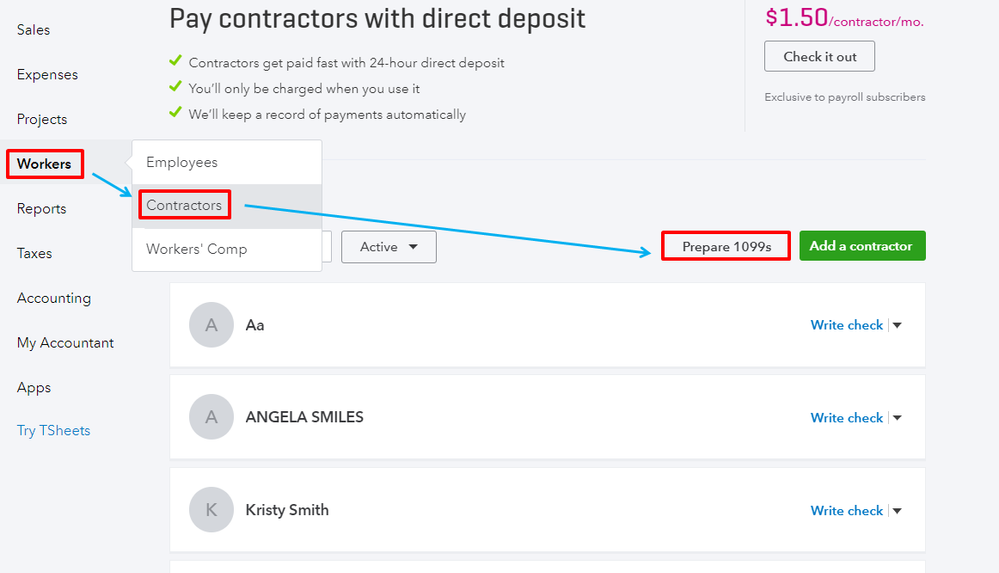The image size is (999, 573).
Task: Click the Angela Smiles avatar icon
Action: coord(211,417)
